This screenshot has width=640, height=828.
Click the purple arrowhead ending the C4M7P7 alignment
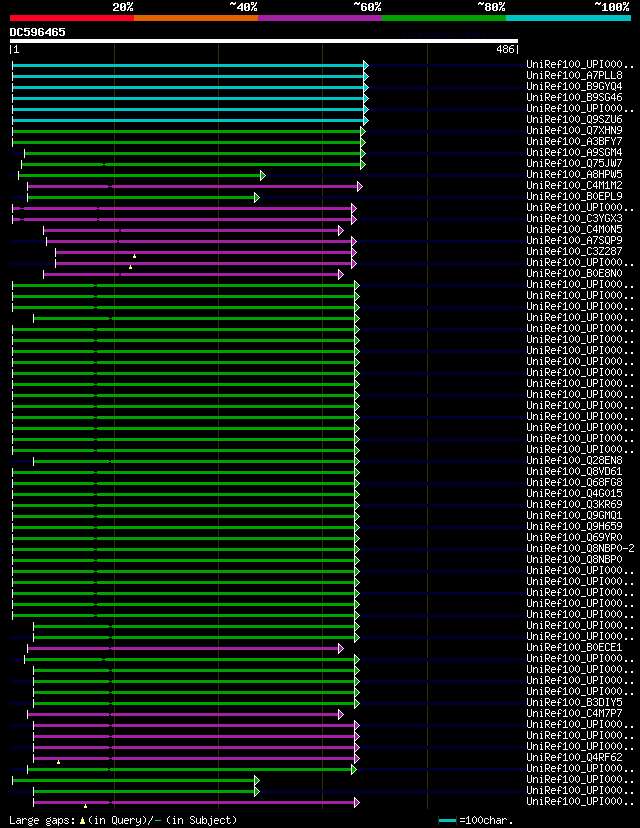(x=341, y=714)
